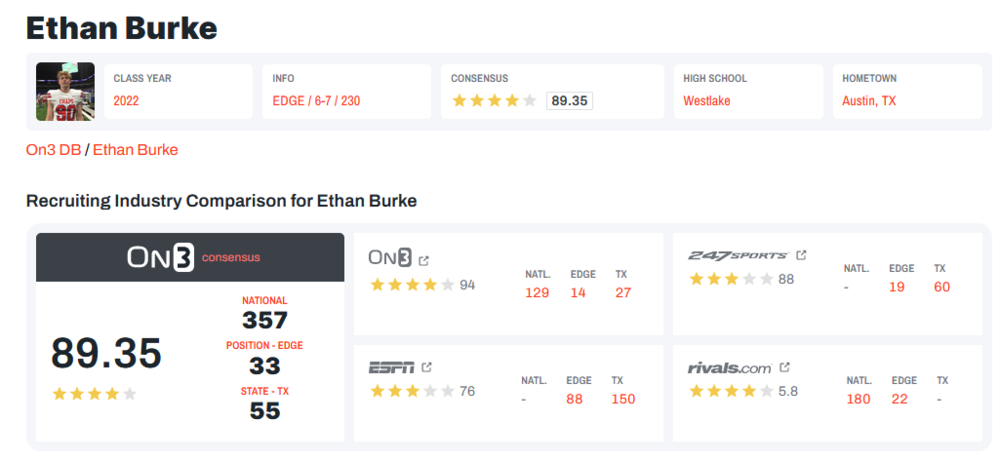Click the ESPN logo

pyautogui.click(x=391, y=367)
